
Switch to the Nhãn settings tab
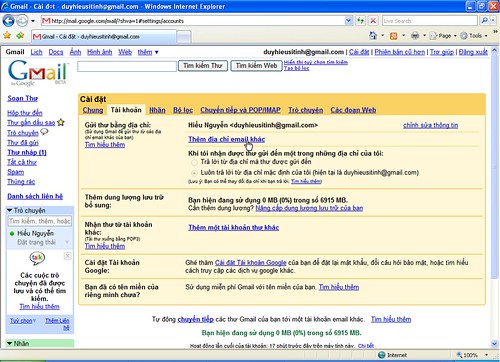[x=157, y=110]
